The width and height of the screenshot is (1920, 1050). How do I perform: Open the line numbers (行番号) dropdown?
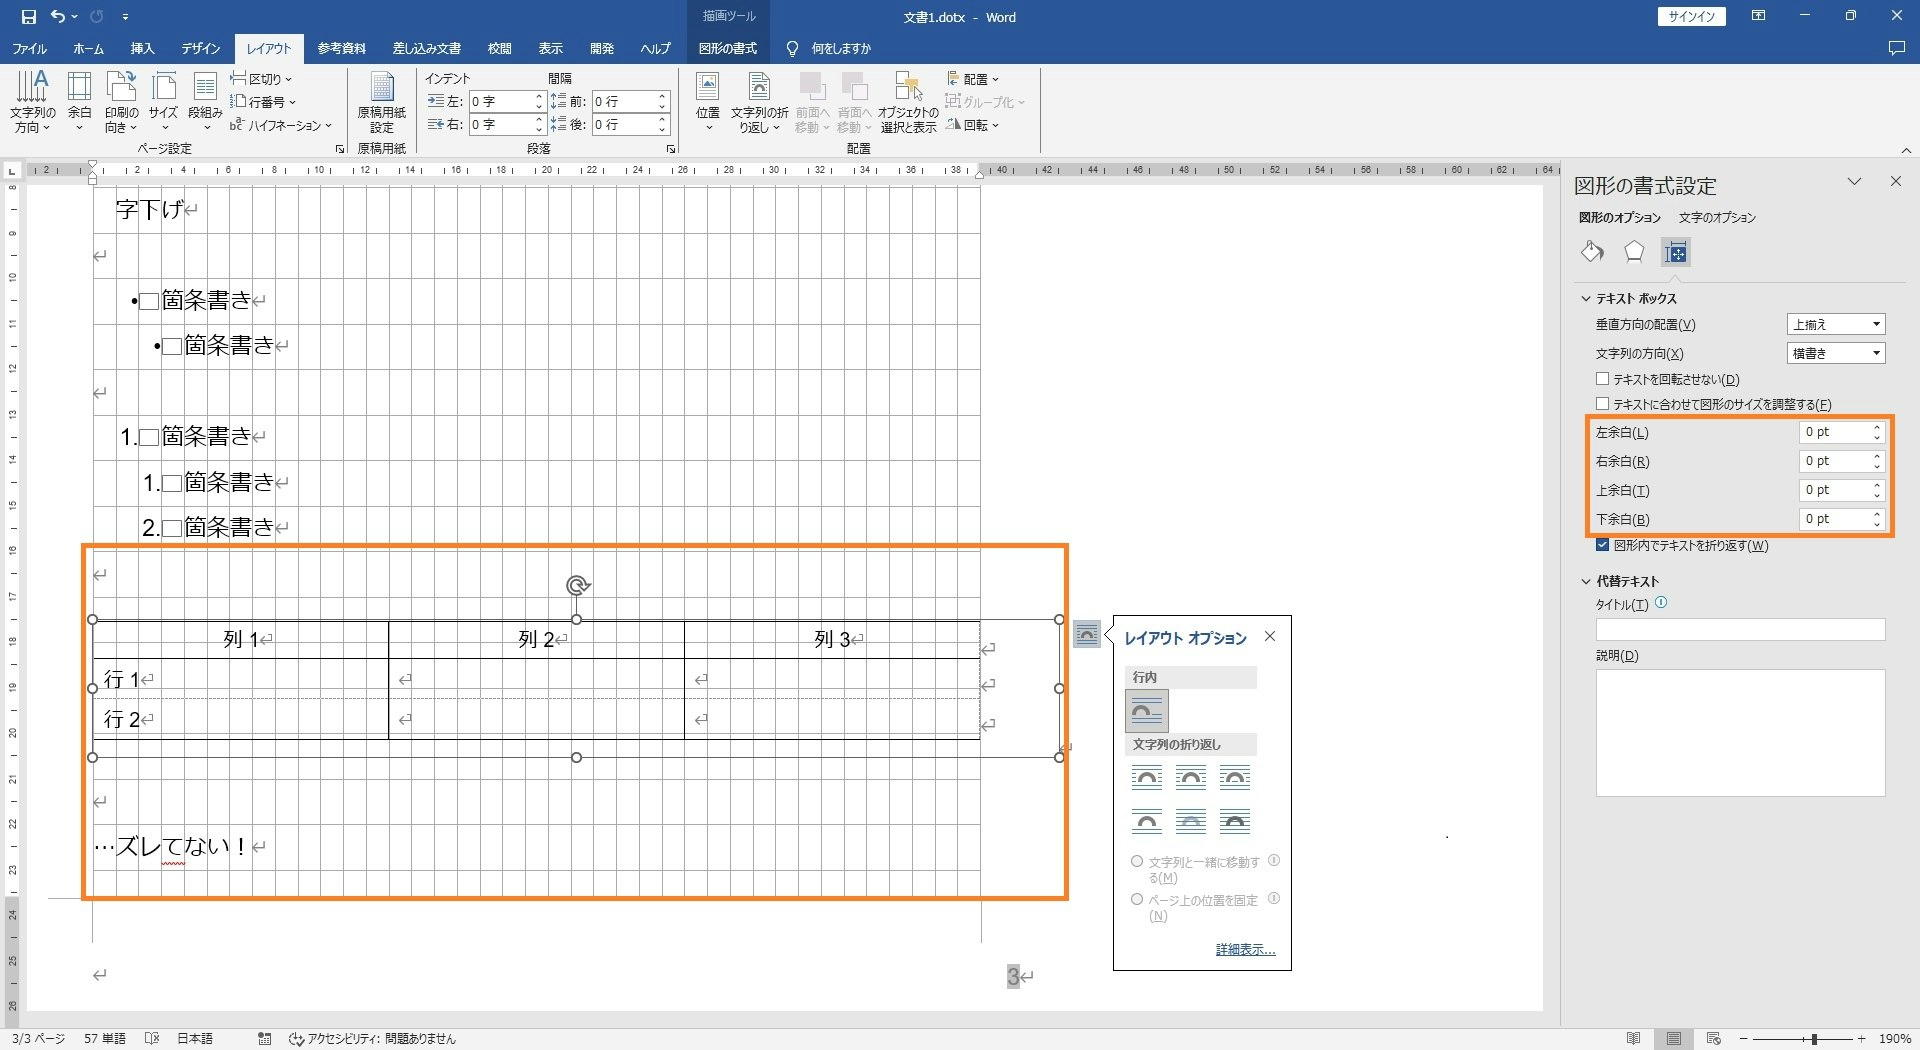[x=263, y=102]
